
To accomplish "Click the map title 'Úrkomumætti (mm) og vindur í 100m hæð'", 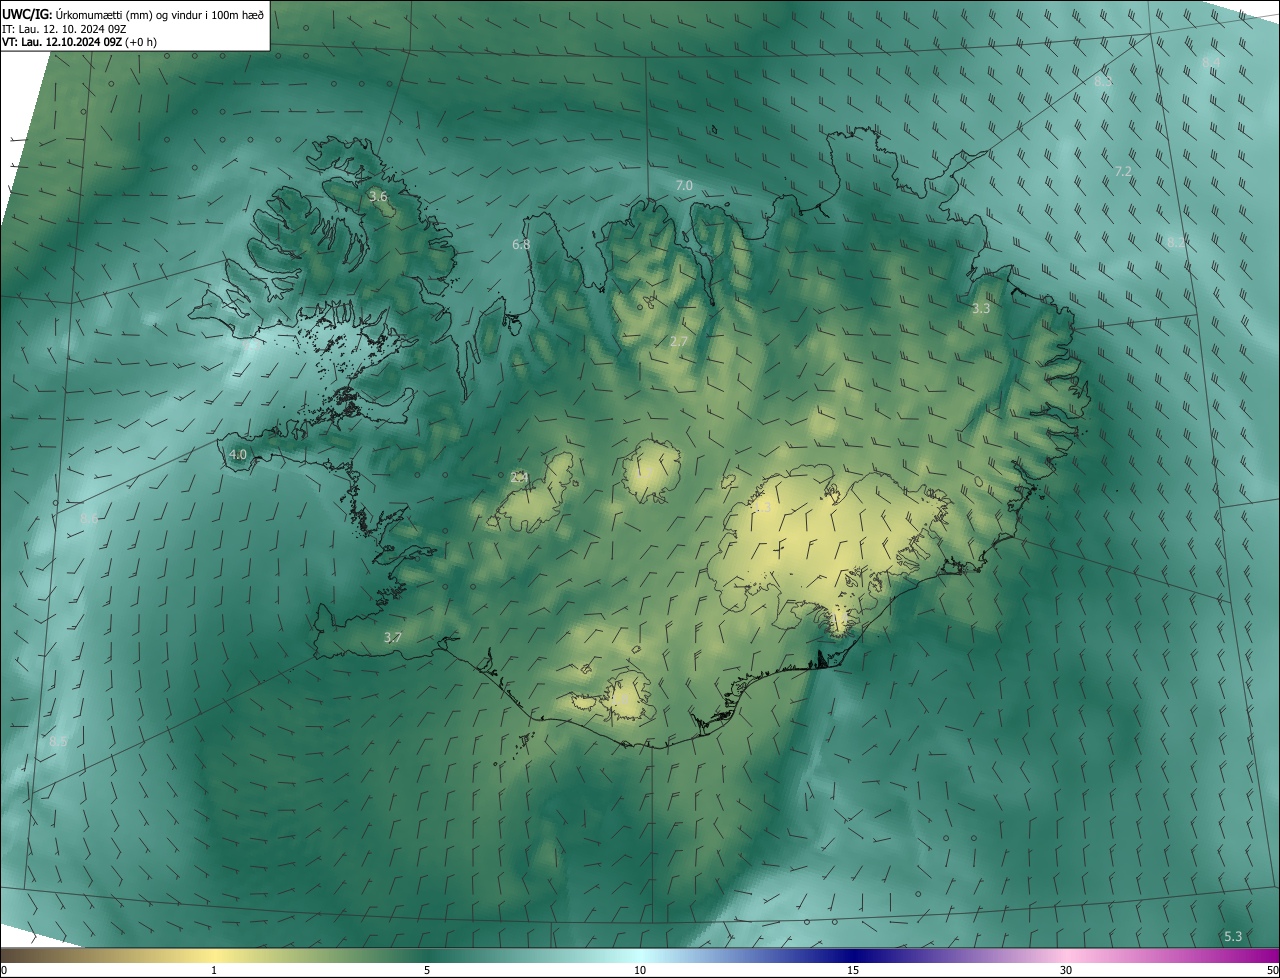I will click(160, 13).
